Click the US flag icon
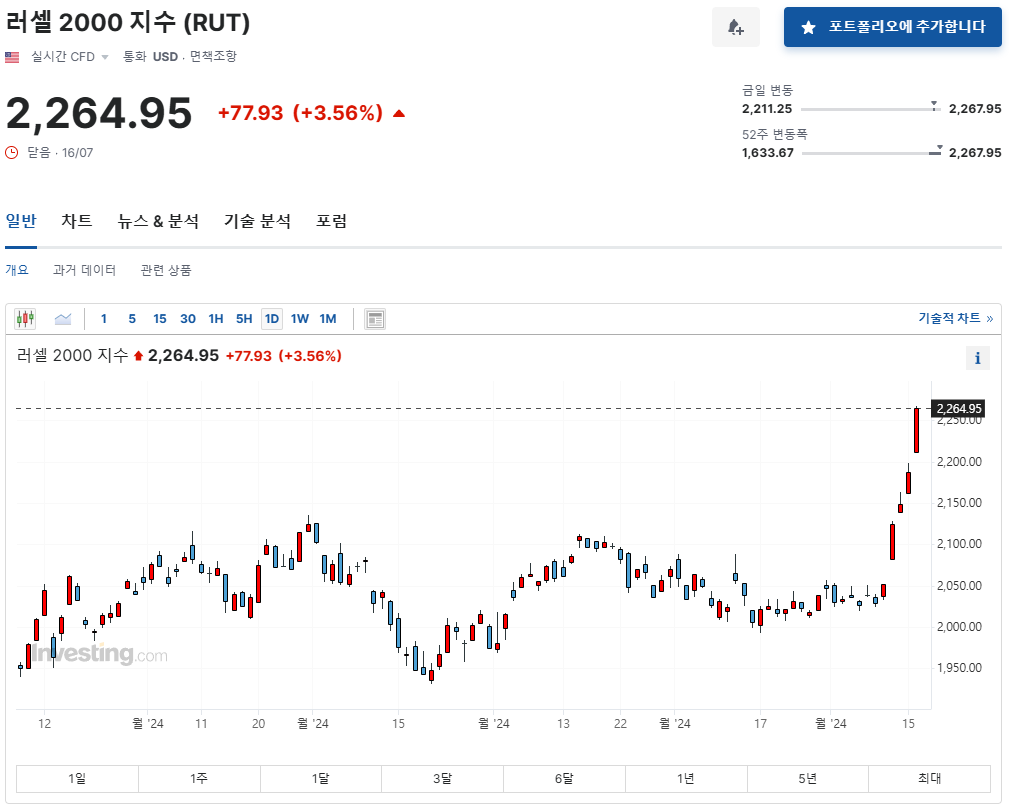Viewport: 1009px width, 807px height. point(12,57)
